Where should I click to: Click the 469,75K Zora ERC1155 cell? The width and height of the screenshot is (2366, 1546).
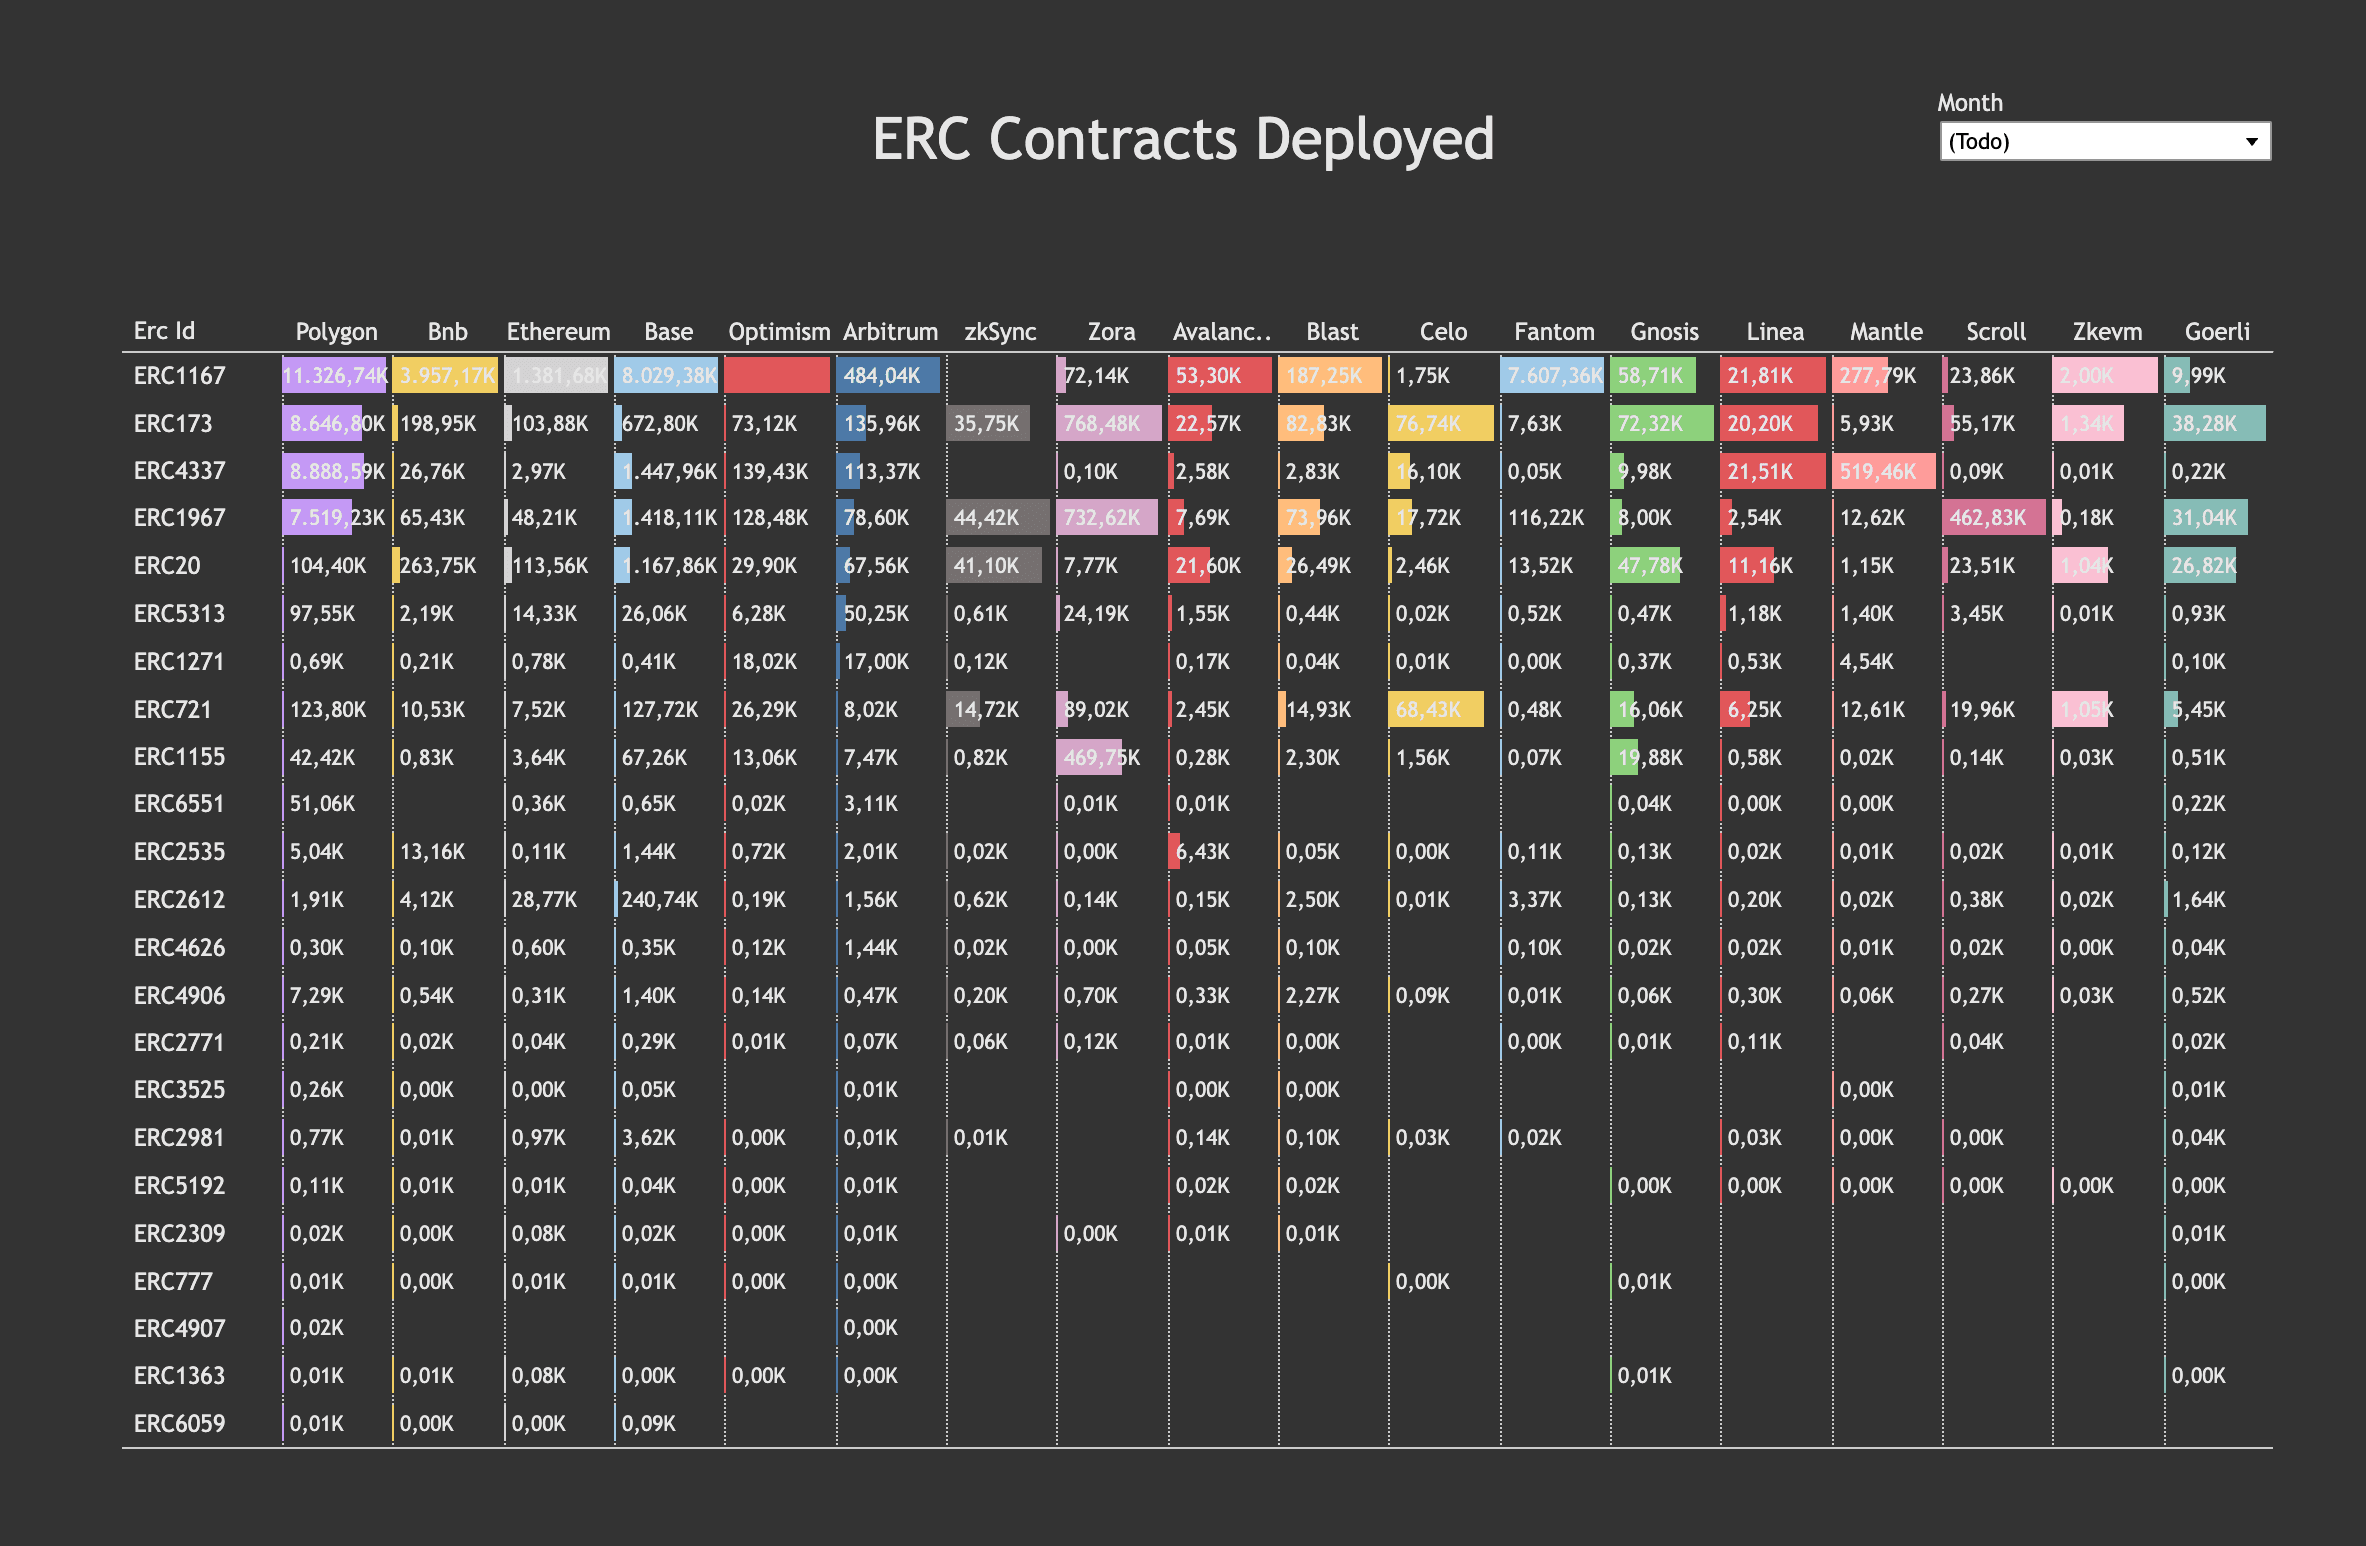tap(1101, 758)
